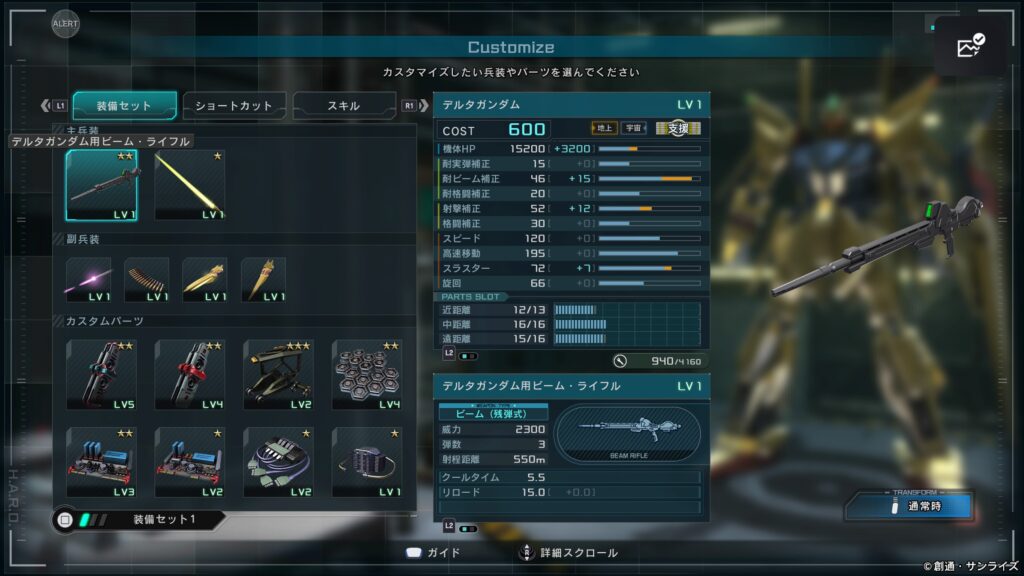
Task: Open the 装備セット1 set selector
Action: pos(140,520)
